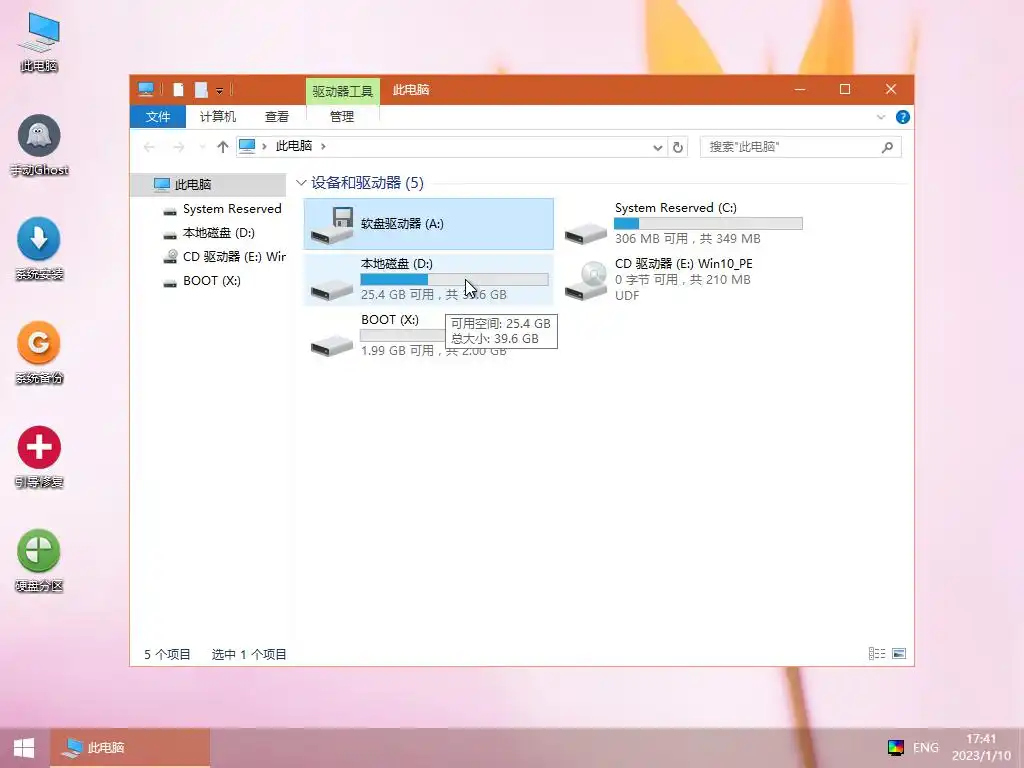Open the 此电脑 desktop icon

pos(39,42)
